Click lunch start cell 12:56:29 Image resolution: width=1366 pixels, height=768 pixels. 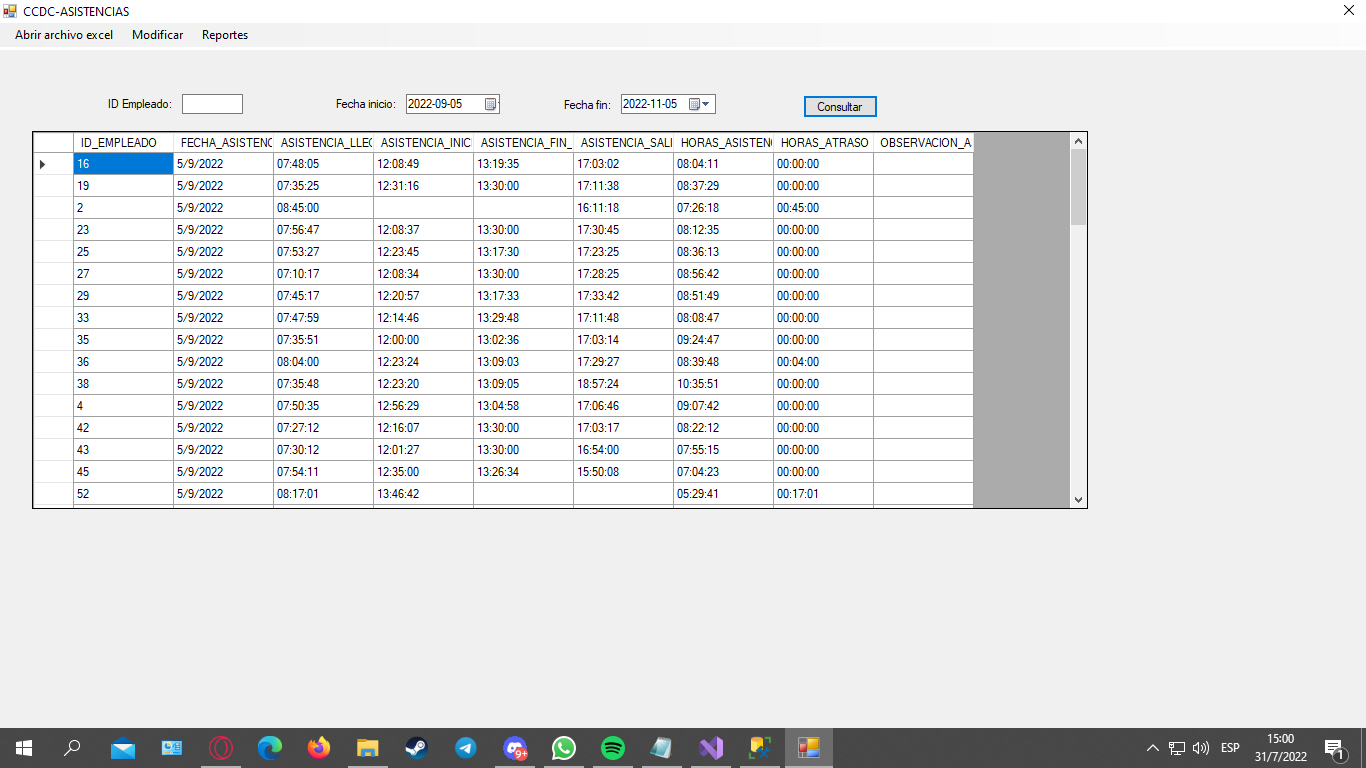click(423, 406)
